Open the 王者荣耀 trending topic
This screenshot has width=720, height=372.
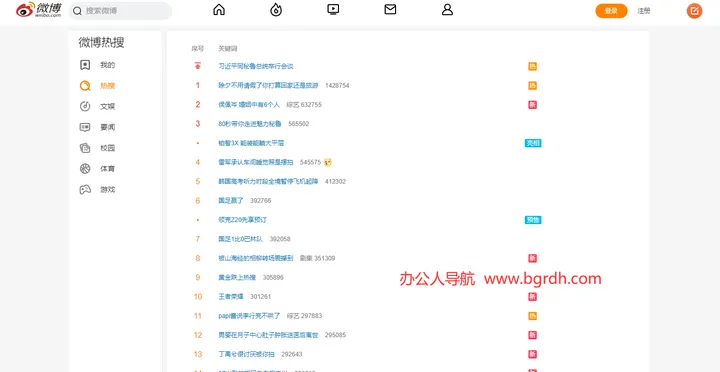231,297
